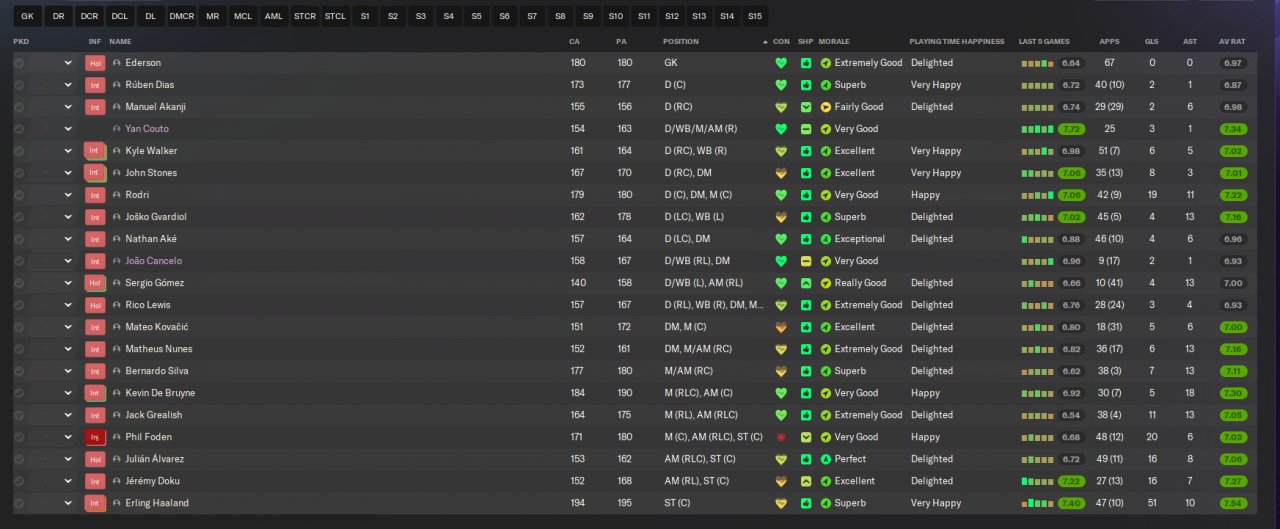Screen dimensions: 1280x529
Task: Click Erling Haaland's last 5 games form bars
Action: coord(1037,503)
